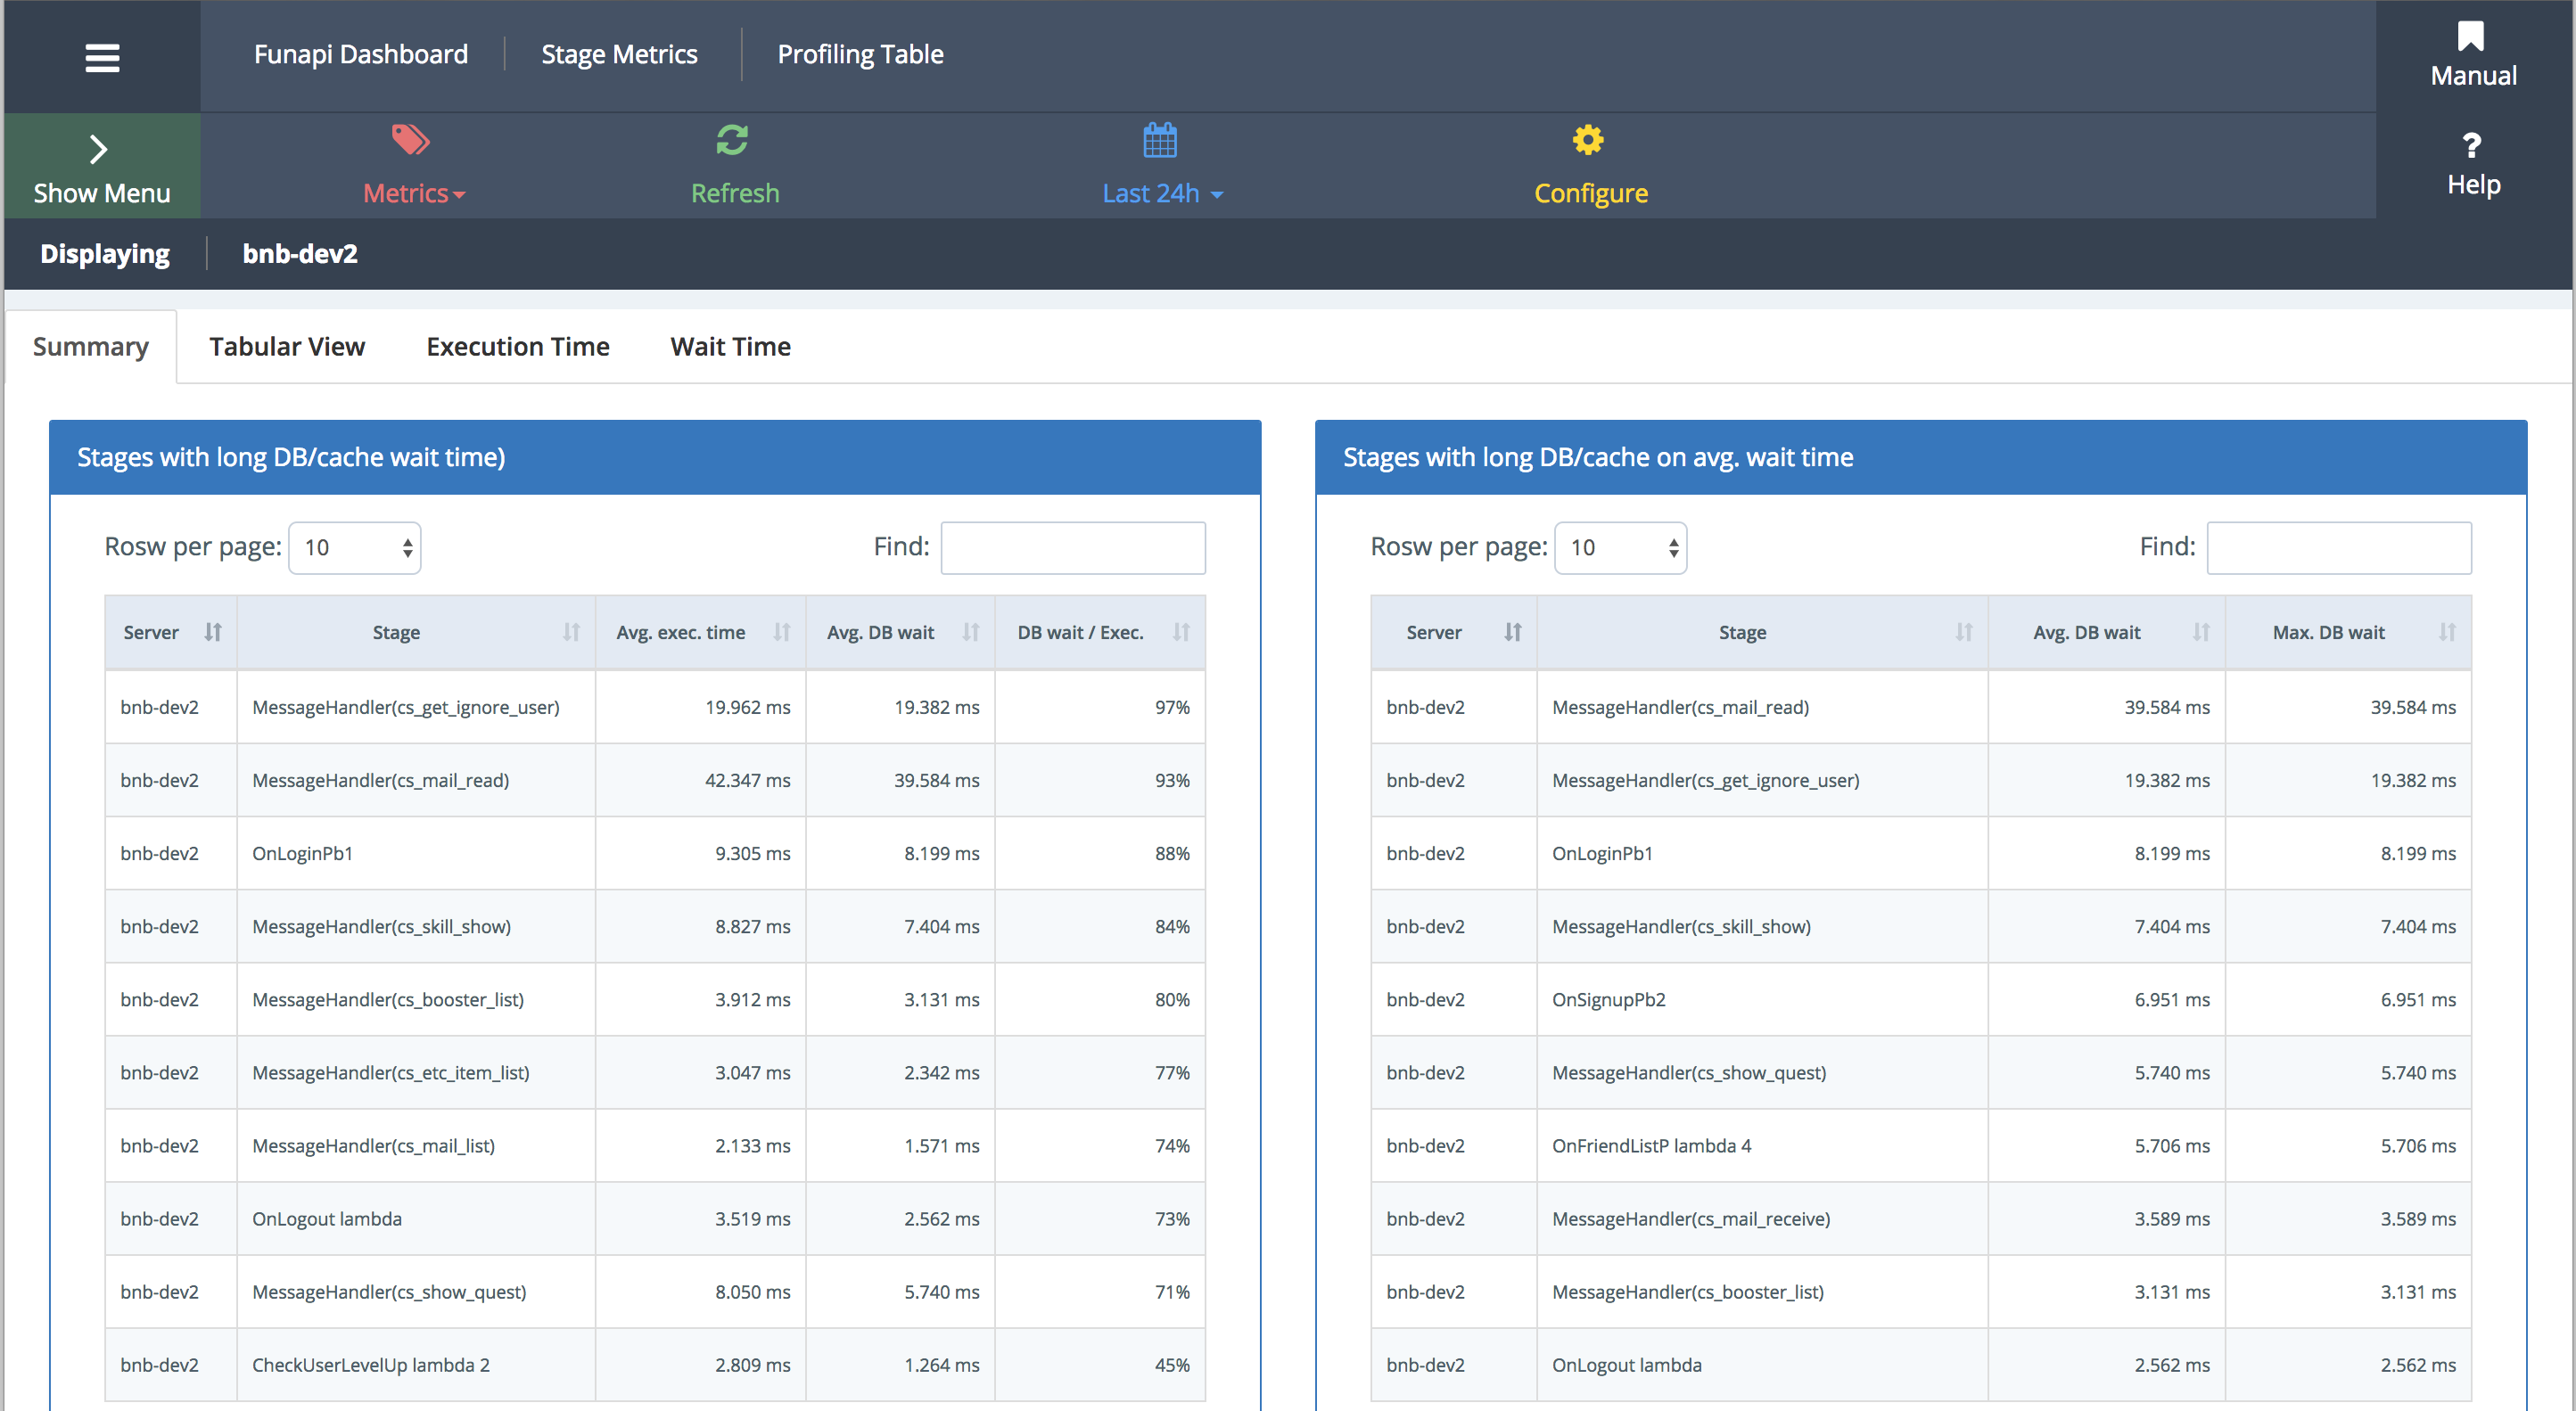This screenshot has width=2576, height=1411.
Task: Open left table Rows per page selector
Action: [355, 548]
